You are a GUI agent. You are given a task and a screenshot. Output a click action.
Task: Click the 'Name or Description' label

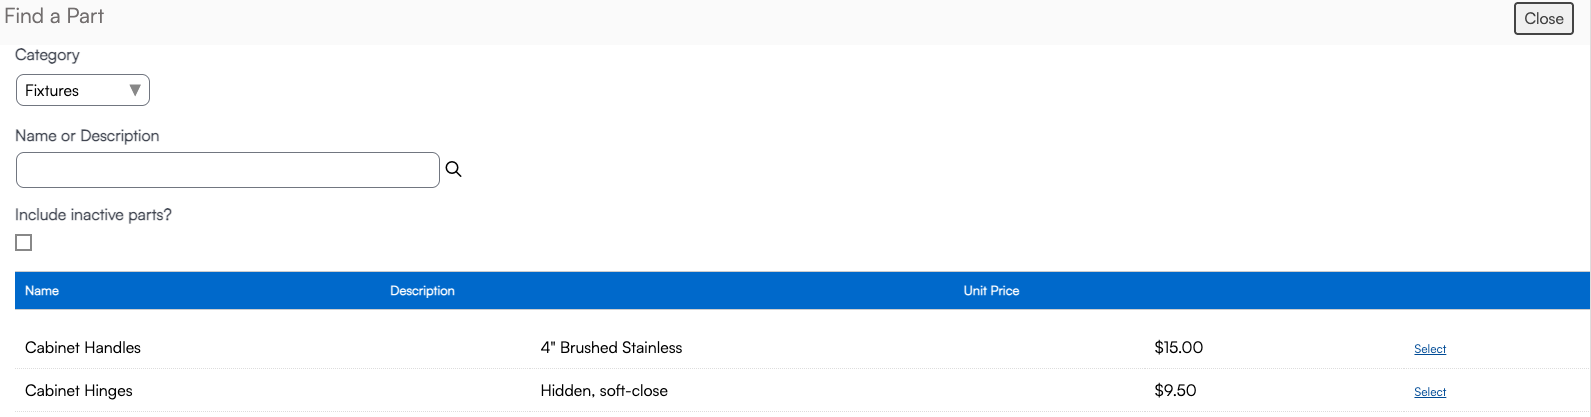point(87,136)
